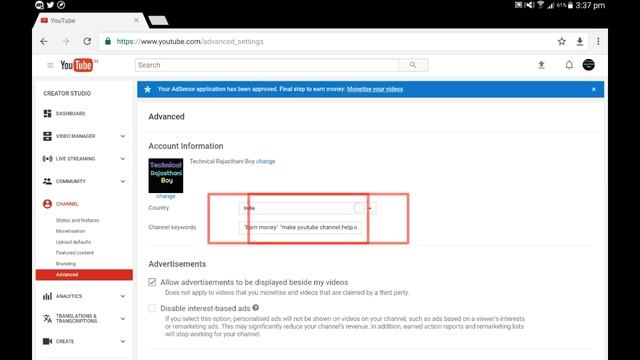Click the YouTube tab title
Image resolution: width=640 pixels, height=360 pixels.
pos(63,20)
